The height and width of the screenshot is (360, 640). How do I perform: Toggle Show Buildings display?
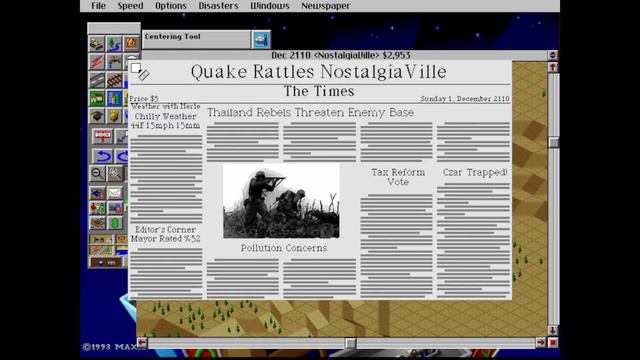coord(101,239)
